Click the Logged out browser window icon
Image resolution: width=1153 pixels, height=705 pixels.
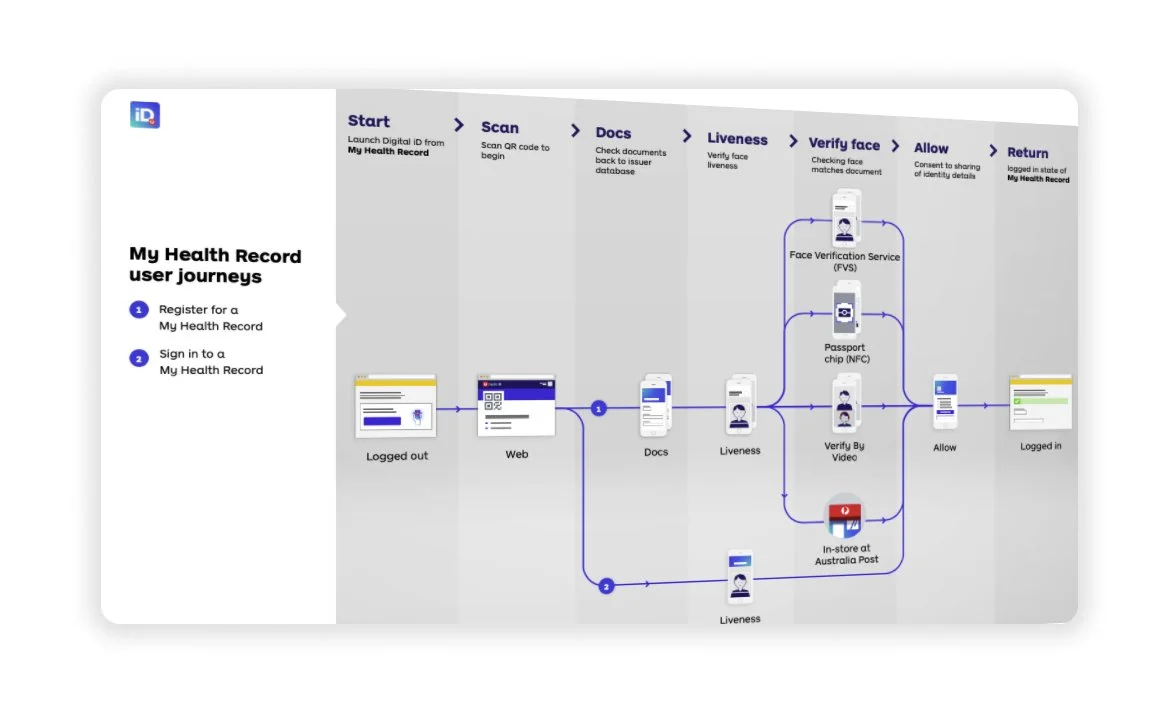pos(396,406)
